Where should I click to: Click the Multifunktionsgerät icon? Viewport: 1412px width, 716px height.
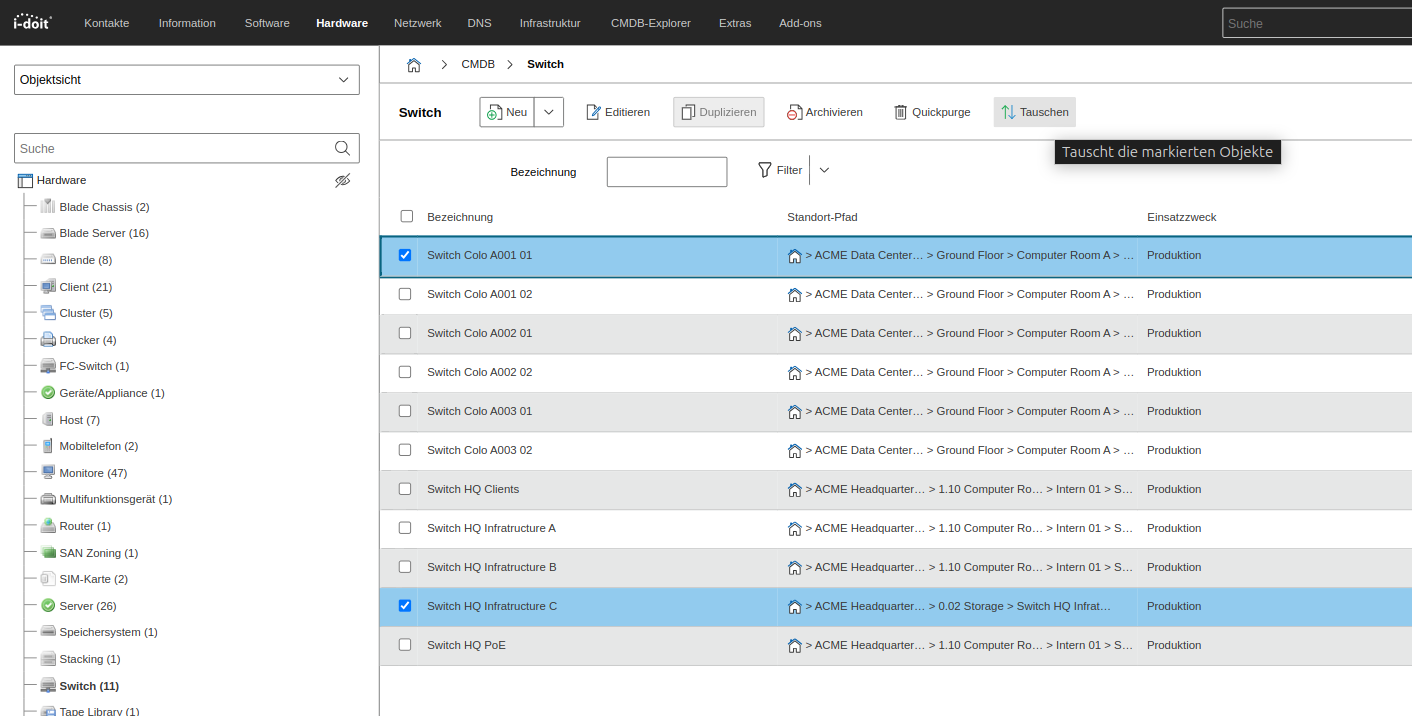pyautogui.click(x=48, y=499)
